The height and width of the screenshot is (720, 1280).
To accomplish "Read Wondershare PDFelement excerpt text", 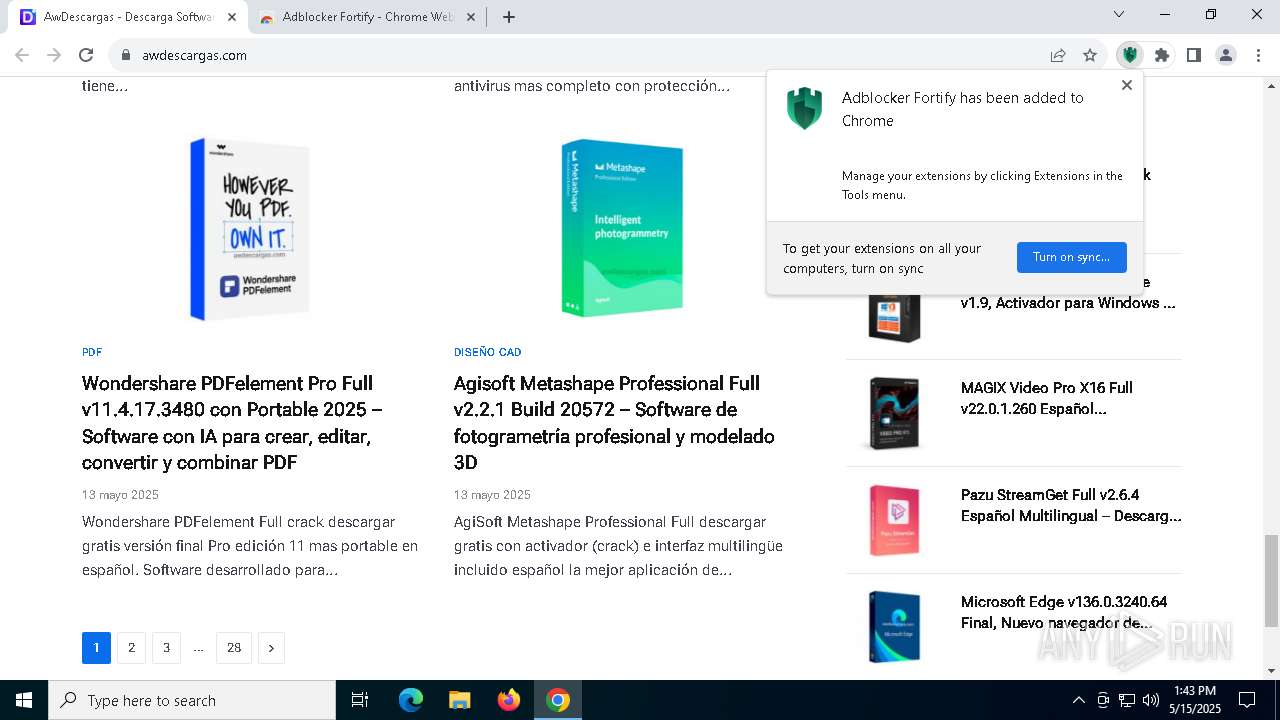I will pyautogui.click(x=250, y=546).
